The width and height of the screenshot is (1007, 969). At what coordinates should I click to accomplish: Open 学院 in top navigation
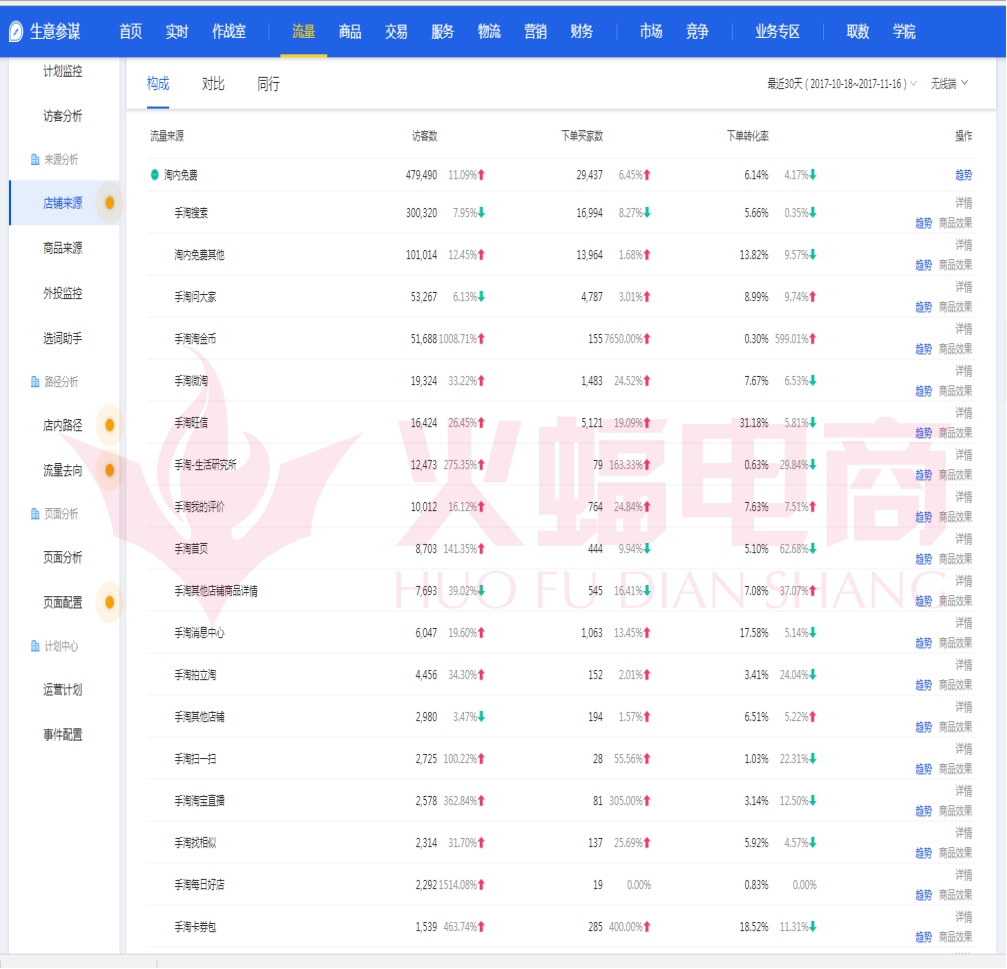click(x=904, y=31)
